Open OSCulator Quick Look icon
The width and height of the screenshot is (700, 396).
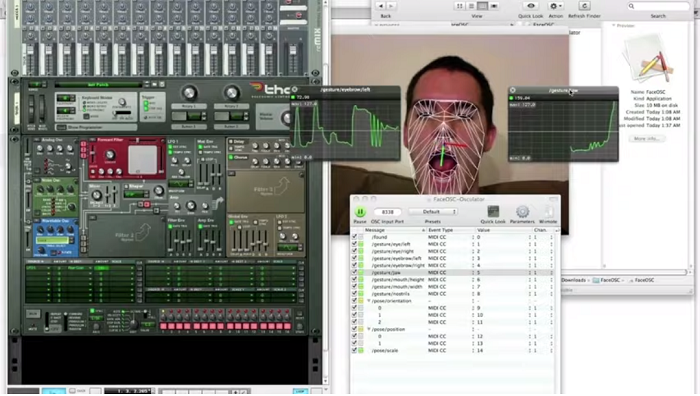pos(493,211)
